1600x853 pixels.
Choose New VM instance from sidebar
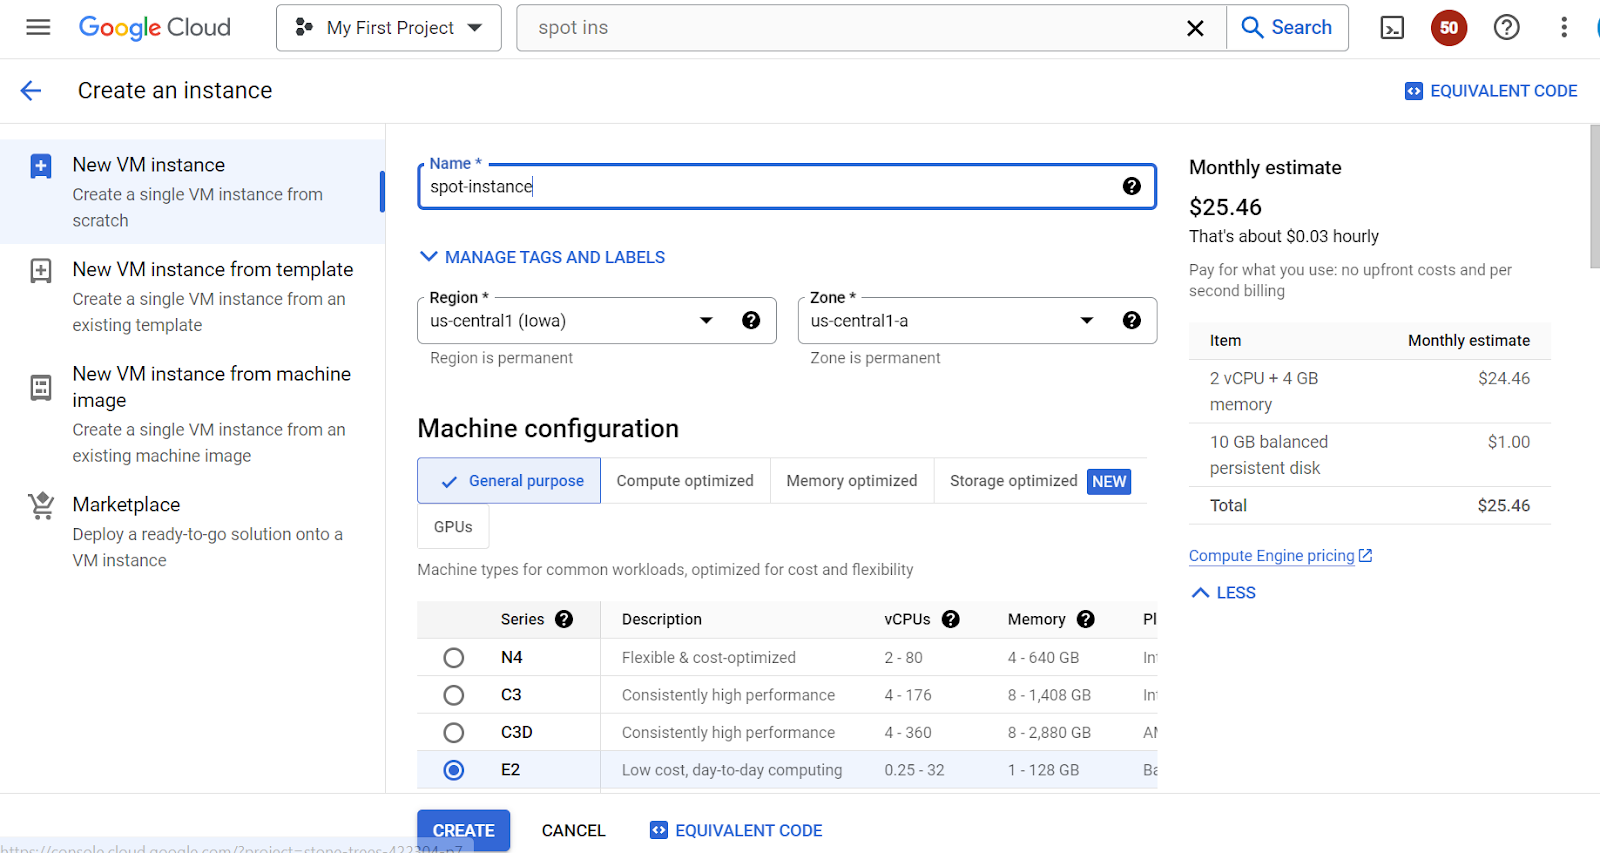[192, 191]
